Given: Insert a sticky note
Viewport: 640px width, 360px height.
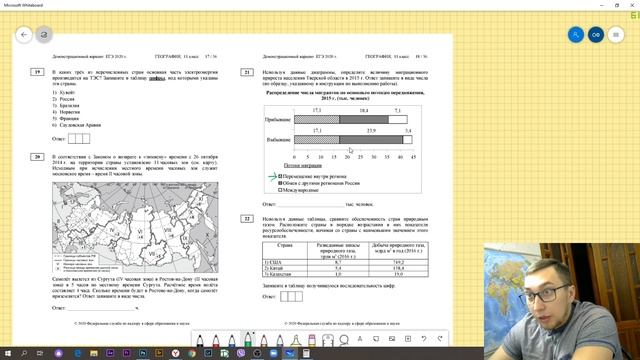Looking at the screenshot, I should [x=376, y=339].
